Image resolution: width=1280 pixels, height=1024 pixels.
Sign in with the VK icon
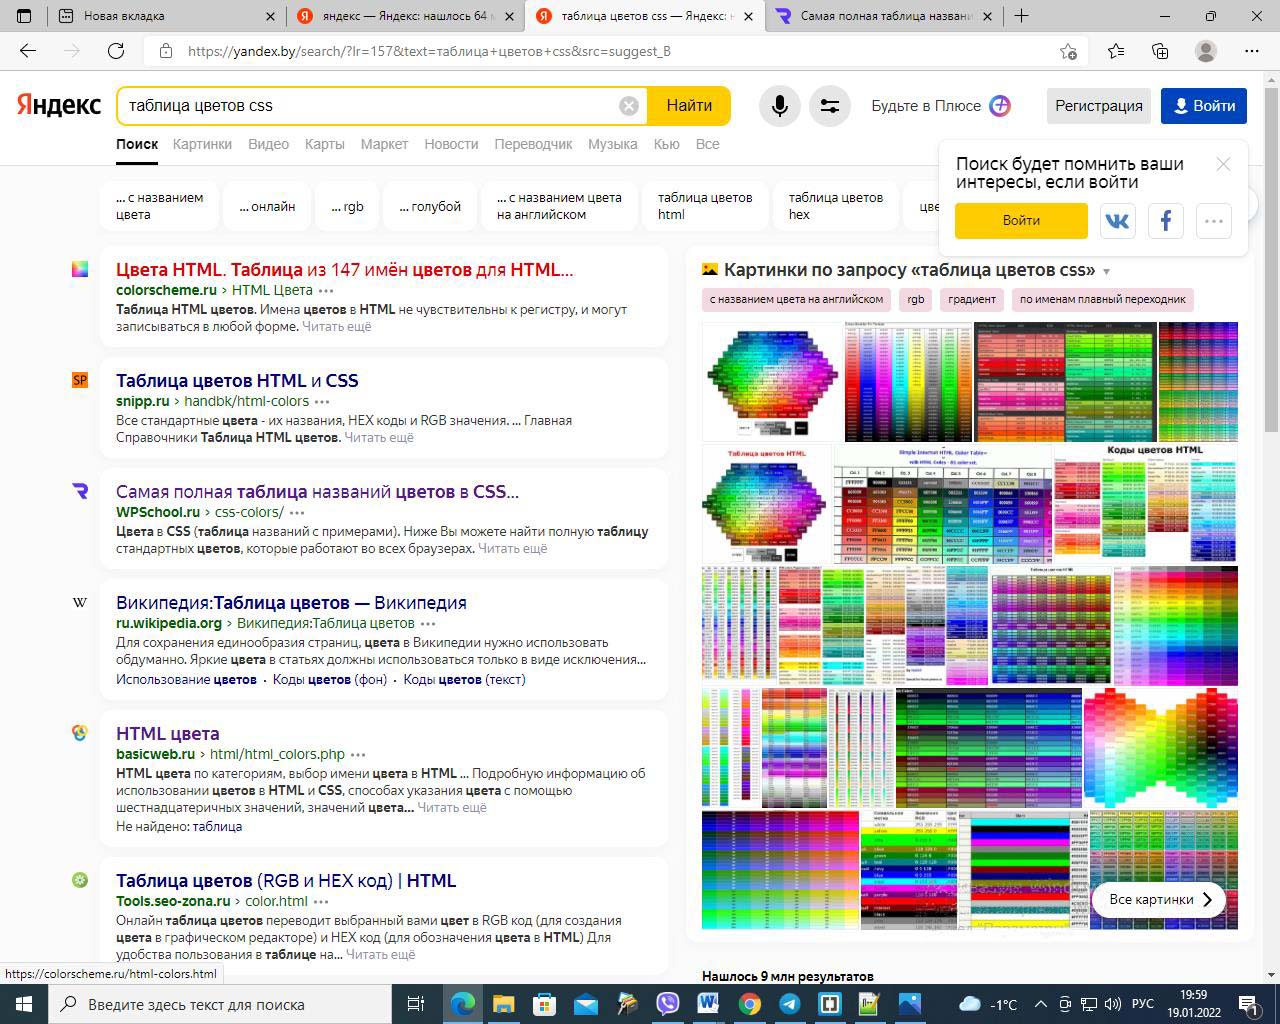[x=1117, y=221]
